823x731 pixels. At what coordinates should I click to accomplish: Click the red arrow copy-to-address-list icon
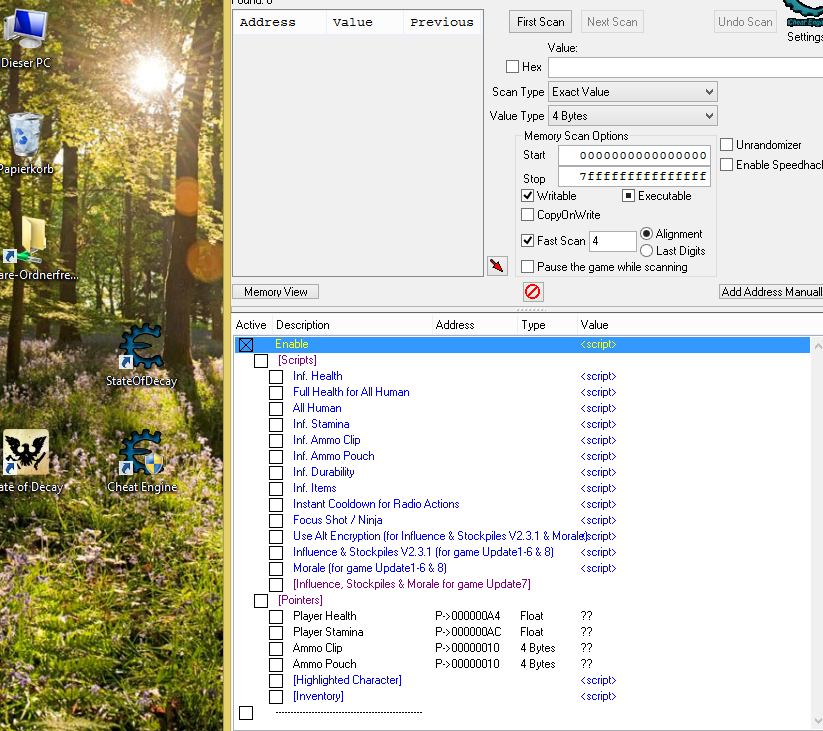[x=497, y=266]
